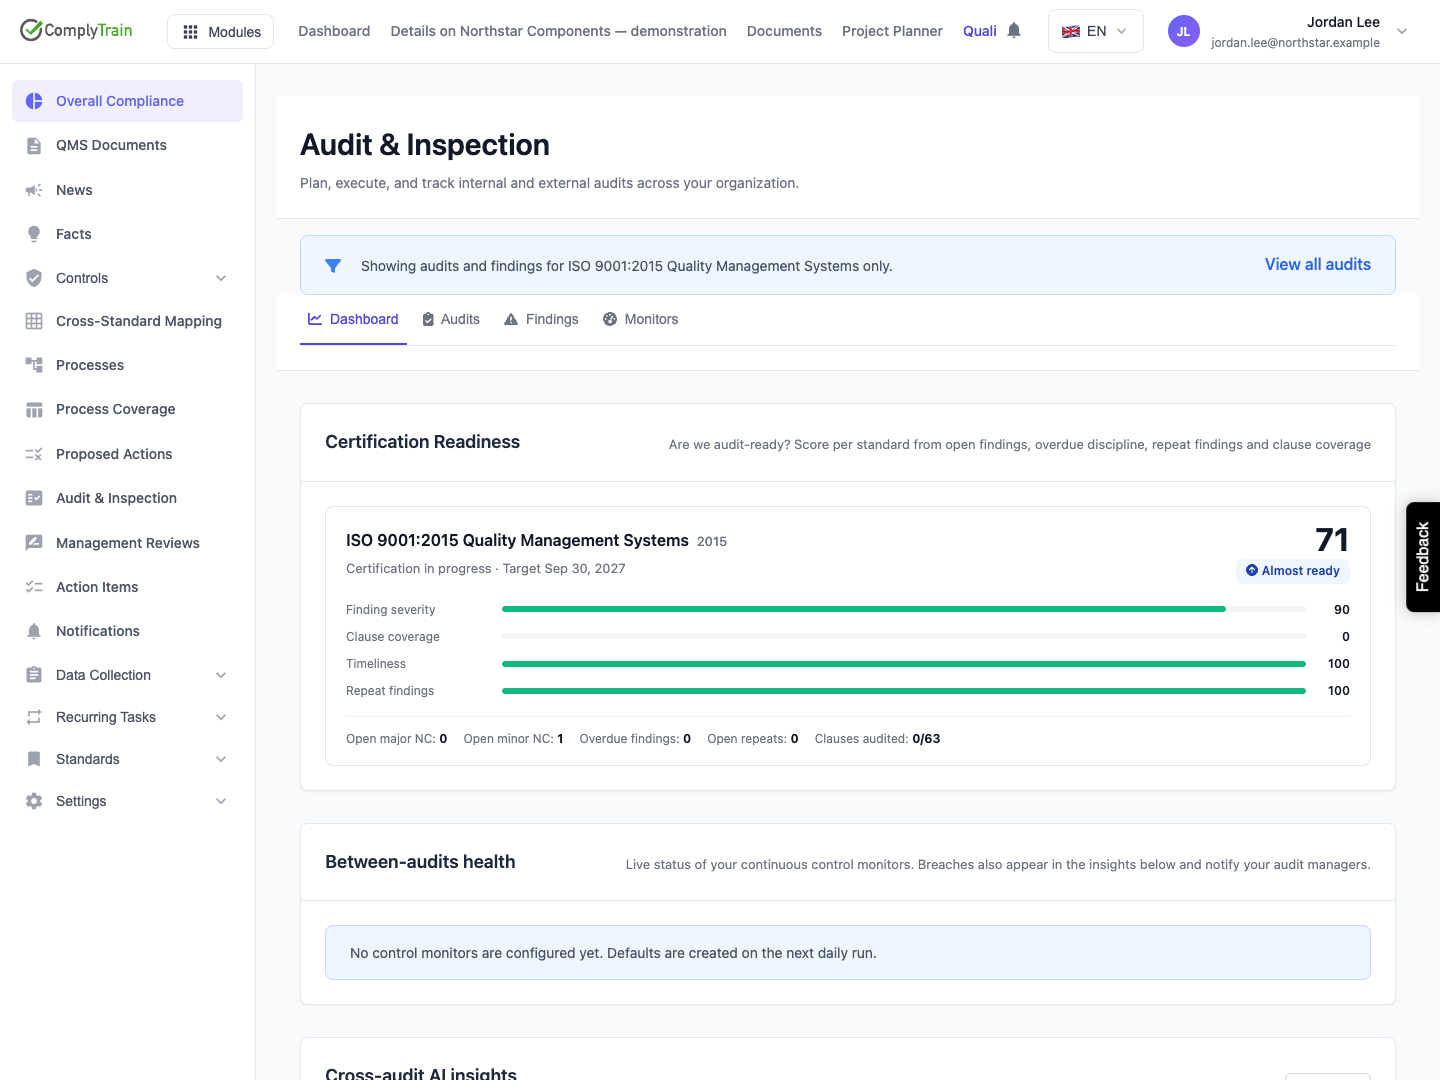Click the Settings gear icon

tap(34, 801)
